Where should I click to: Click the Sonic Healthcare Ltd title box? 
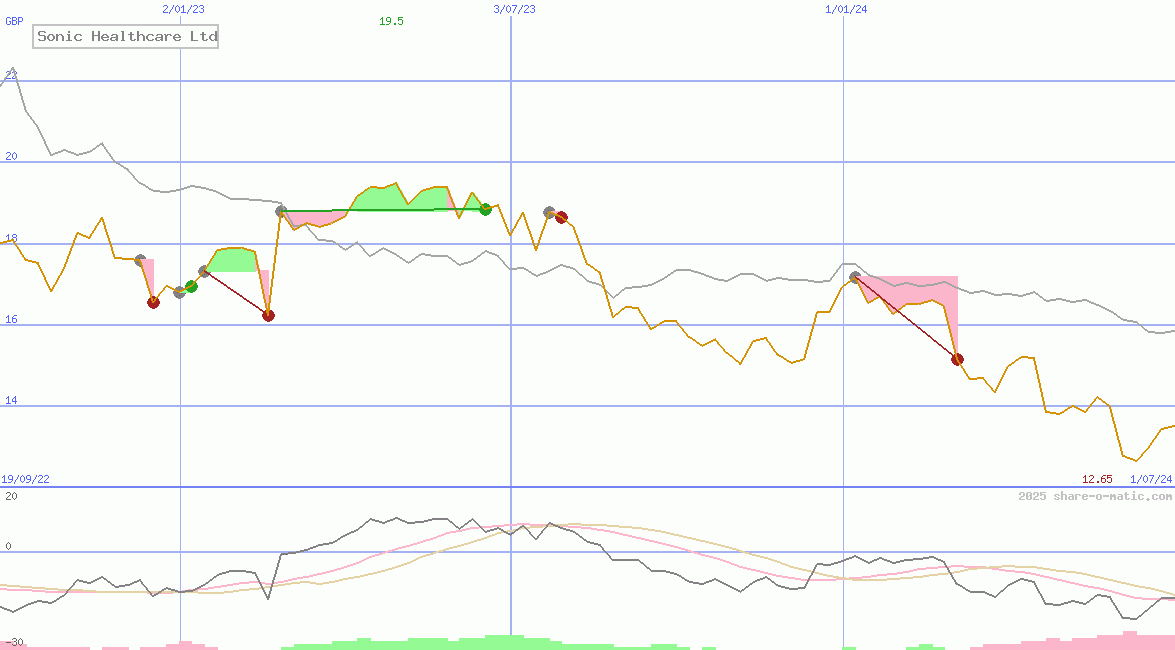click(x=125, y=36)
